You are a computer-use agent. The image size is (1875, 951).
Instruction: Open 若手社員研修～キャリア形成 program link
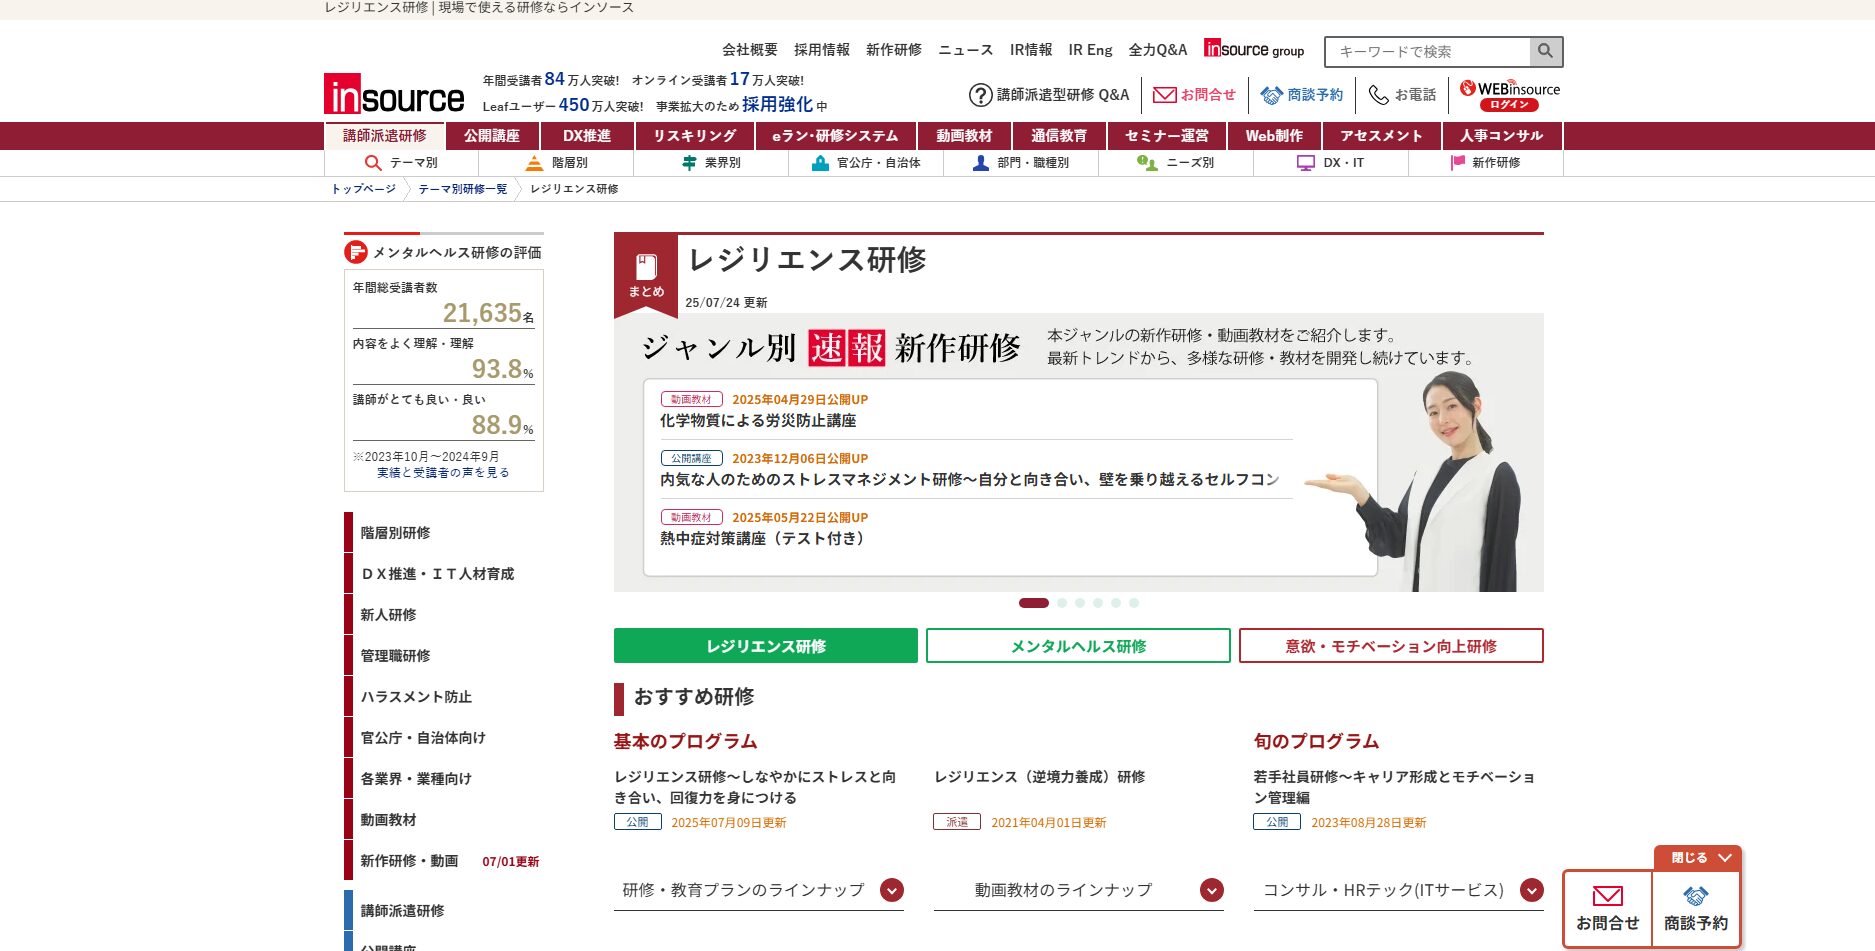[x=1394, y=787]
